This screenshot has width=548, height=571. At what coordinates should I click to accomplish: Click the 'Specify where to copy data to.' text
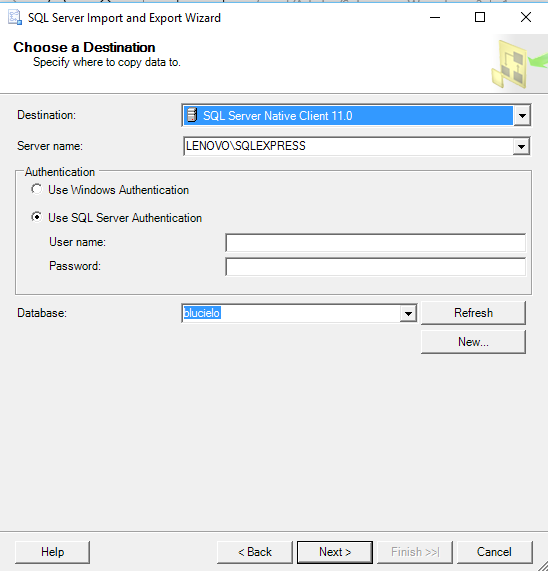pyautogui.click(x=107, y=62)
